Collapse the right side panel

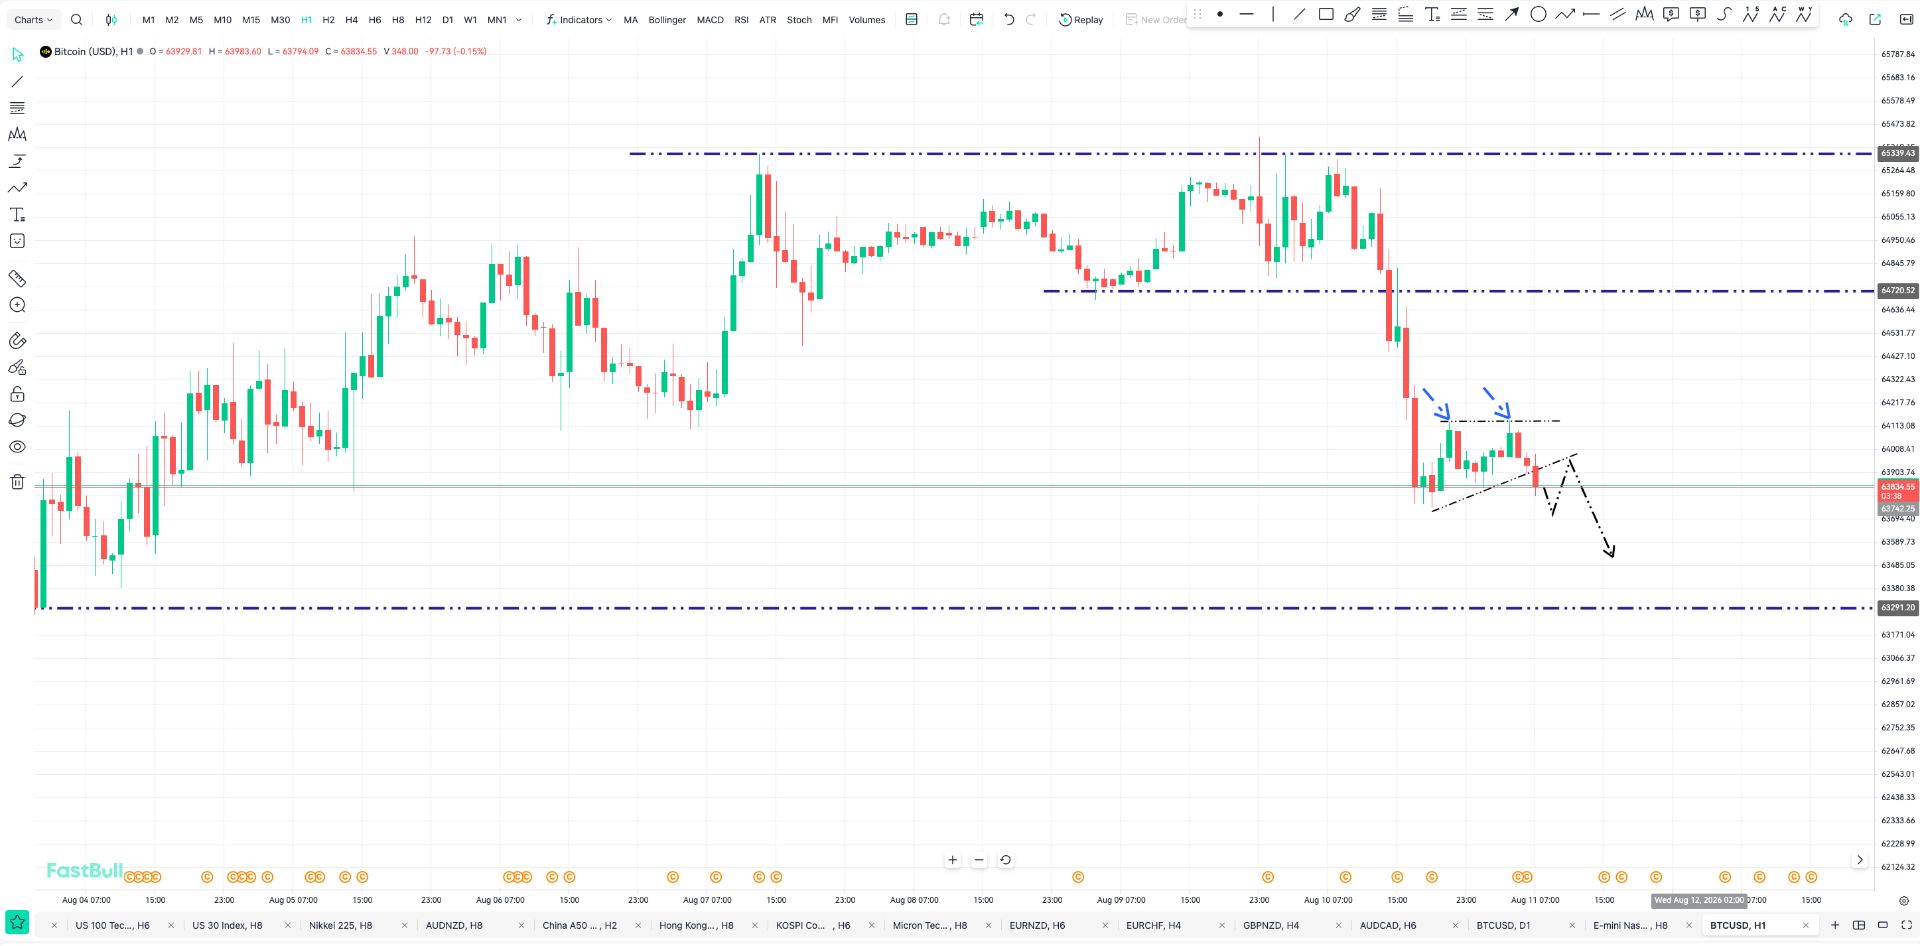[x=1906, y=19]
